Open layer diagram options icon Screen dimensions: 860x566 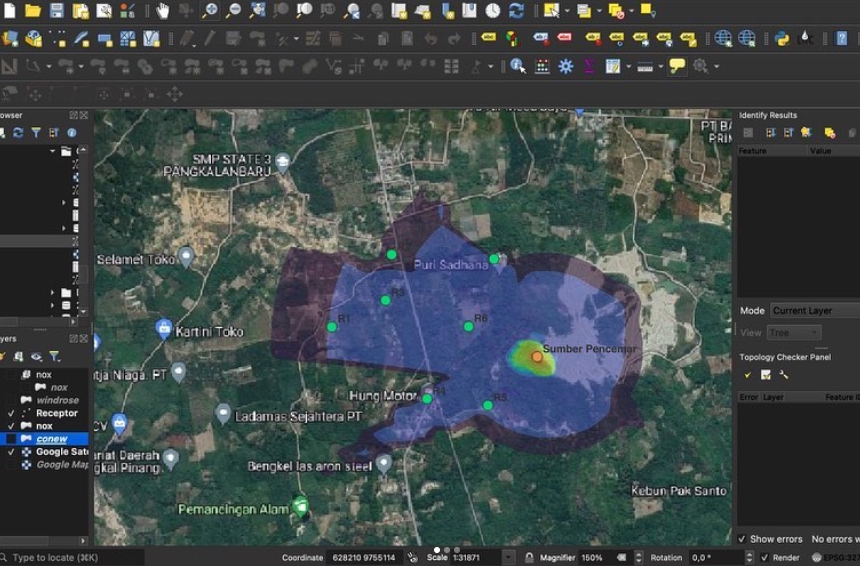pos(512,38)
